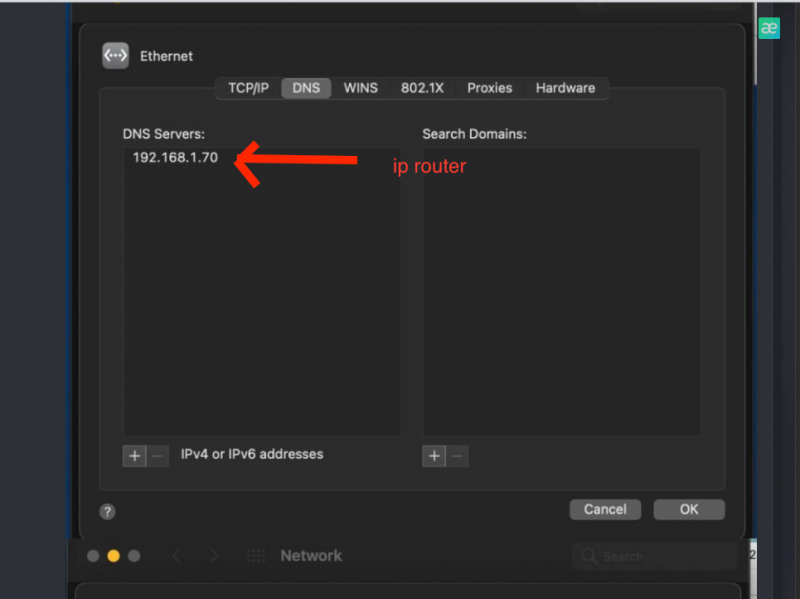
Task: Open the 802.1X tab
Action: click(x=422, y=88)
